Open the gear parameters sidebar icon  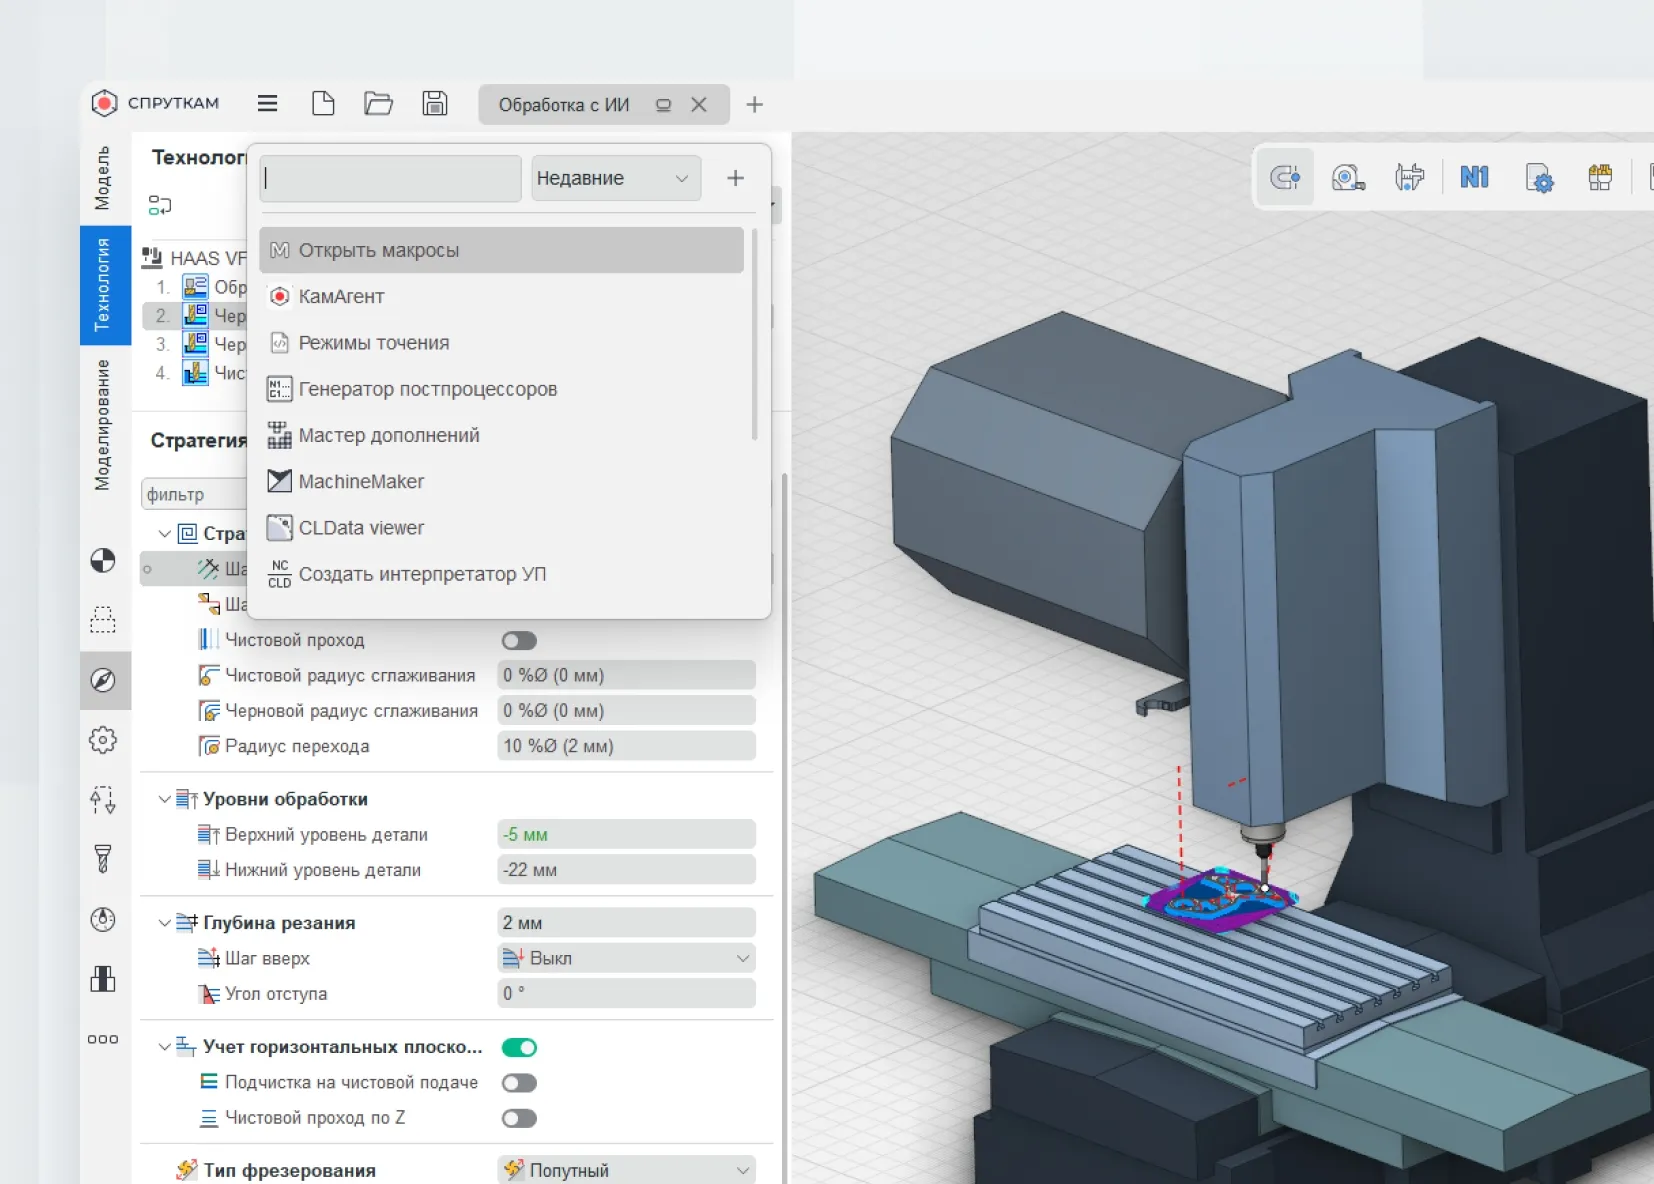(x=103, y=740)
